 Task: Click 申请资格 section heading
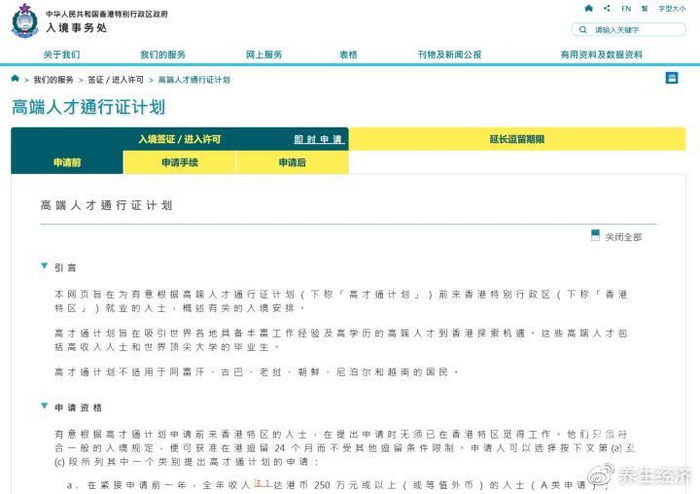point(78,407)
